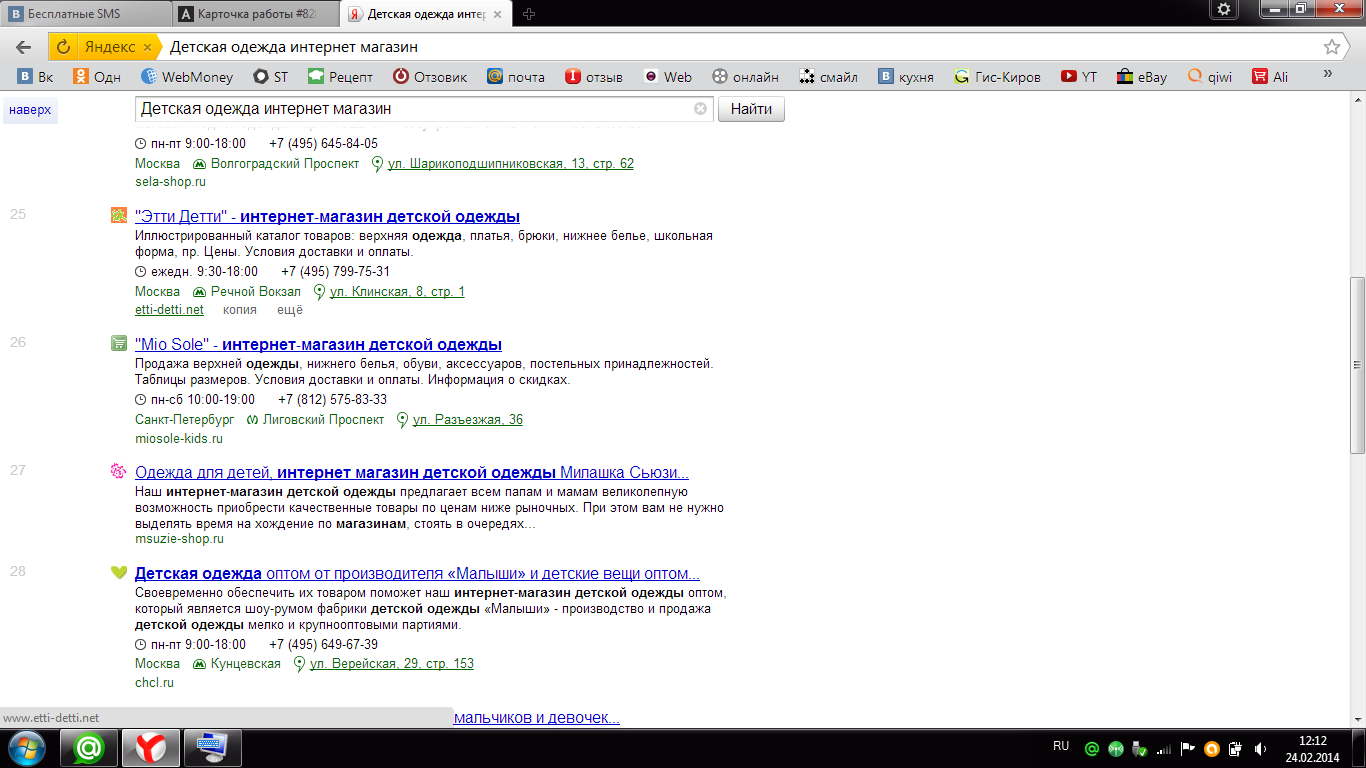
Task: Open the Гис-Киров bookmark
Action: pos(997,76)
